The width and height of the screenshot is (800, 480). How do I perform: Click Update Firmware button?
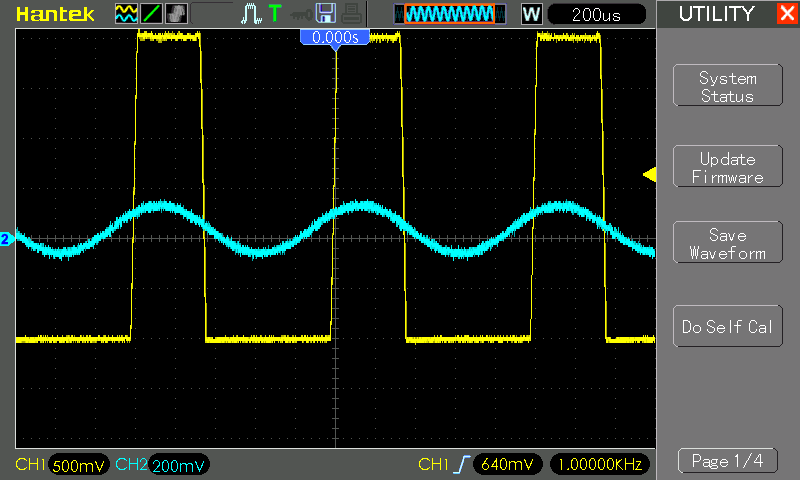point(728,166)
